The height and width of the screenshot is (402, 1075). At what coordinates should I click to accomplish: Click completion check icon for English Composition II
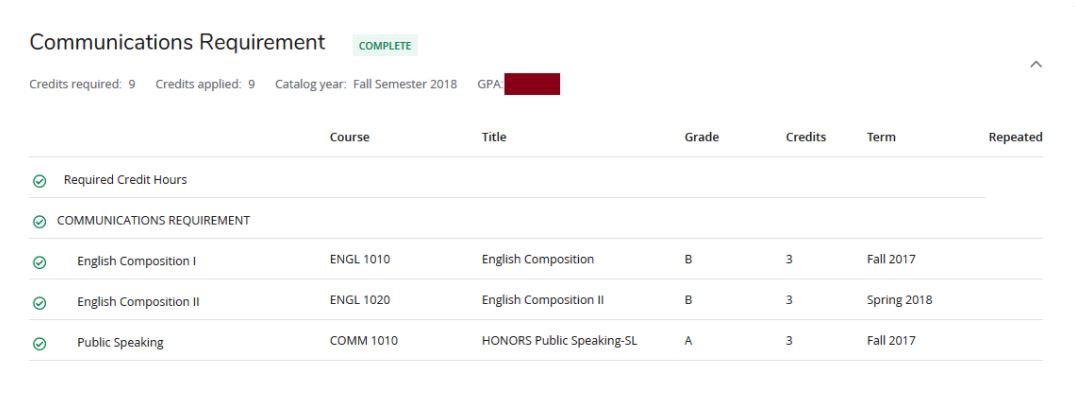(x=39, y=302)
